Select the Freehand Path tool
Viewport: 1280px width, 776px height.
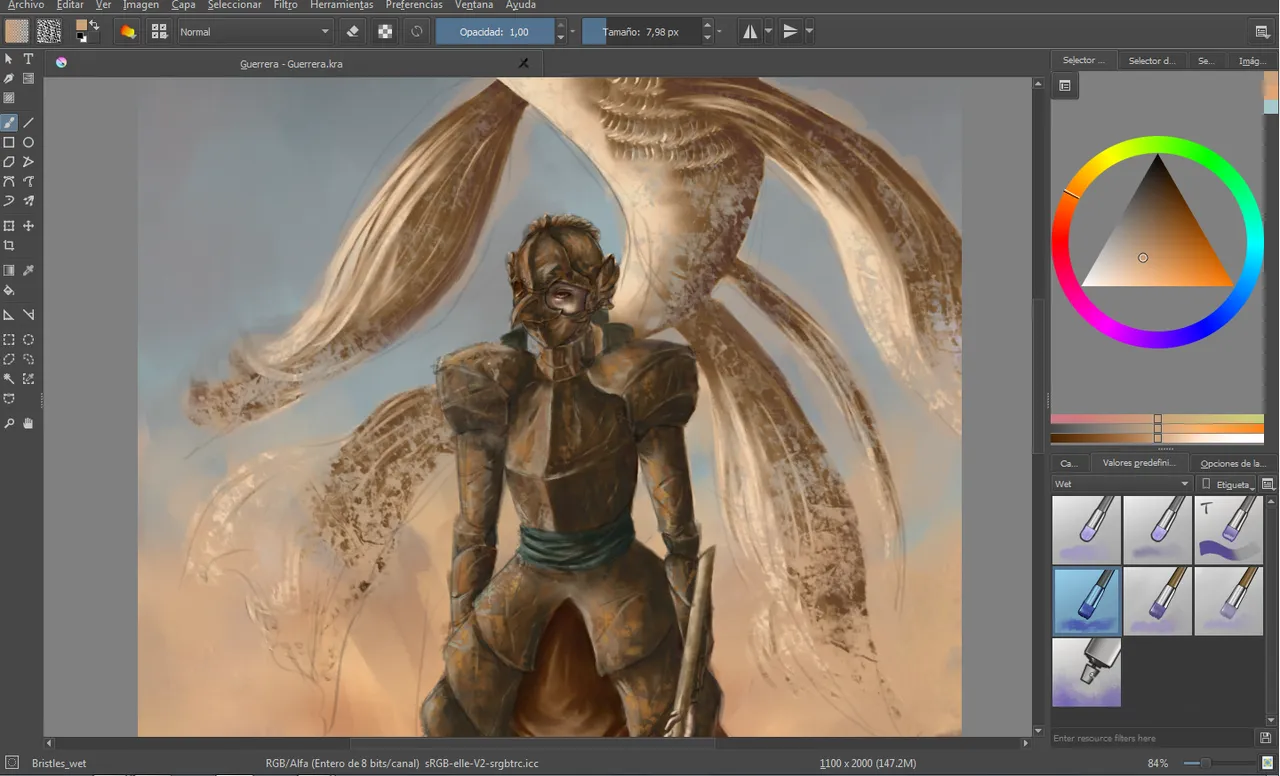pyautogui.click(x=29, y=182)
